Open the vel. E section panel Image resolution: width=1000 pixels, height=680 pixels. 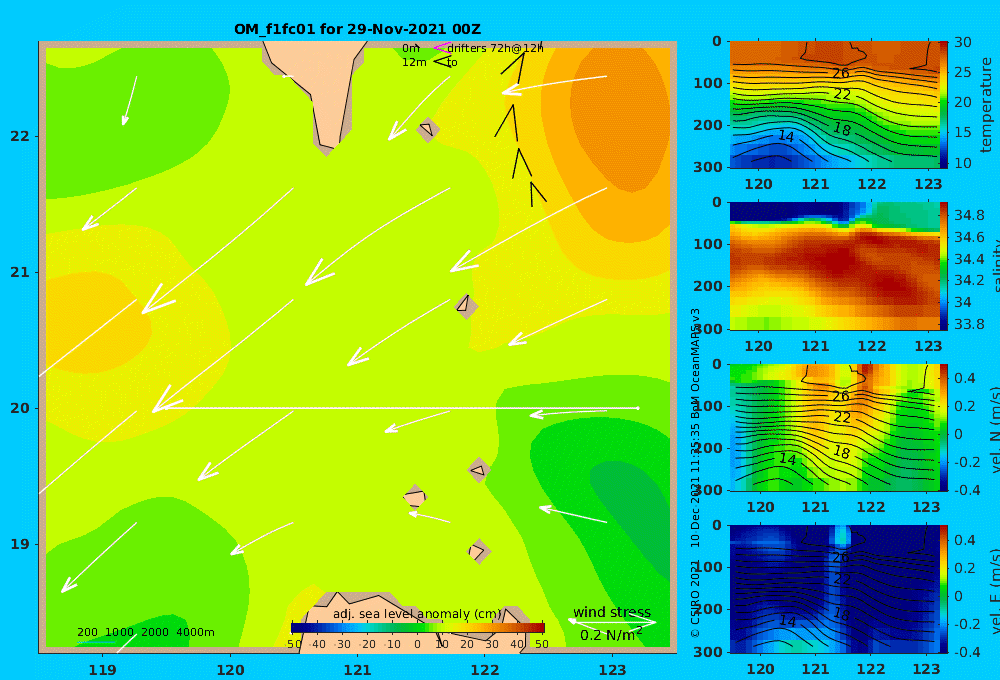click(835, 589)
